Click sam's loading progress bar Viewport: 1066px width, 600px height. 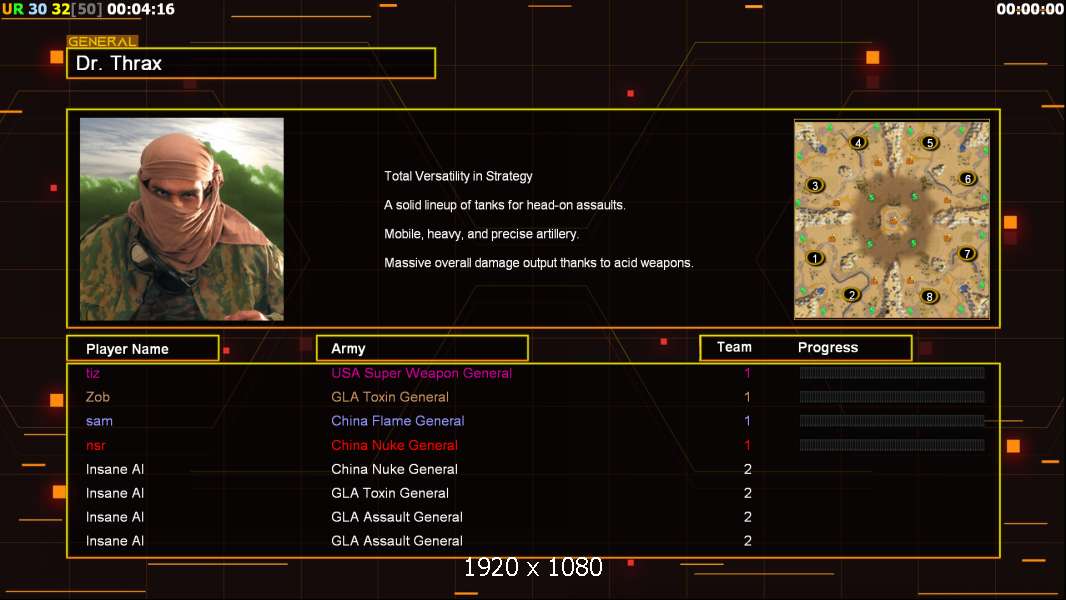(892, 421)
